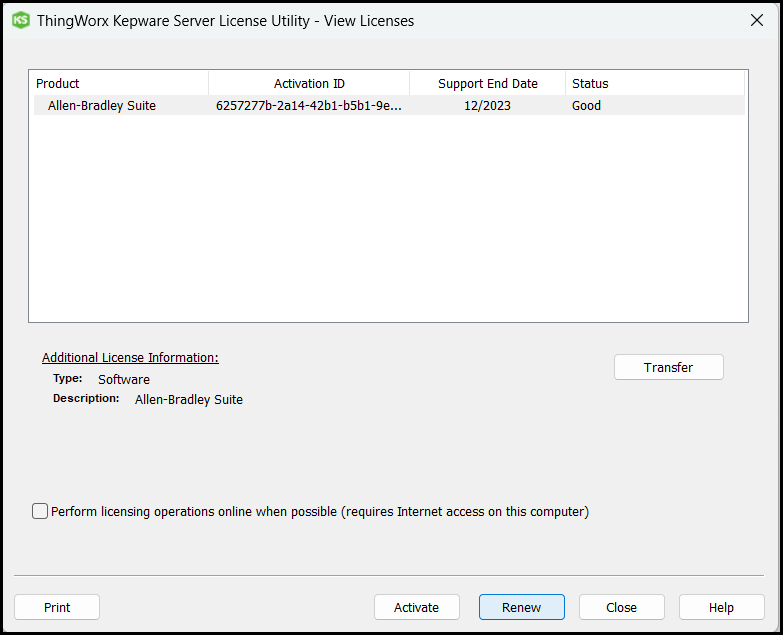This screenshot has height=635, width=783.
Task: Click the Description value in license information
Action: click(188, 399)
